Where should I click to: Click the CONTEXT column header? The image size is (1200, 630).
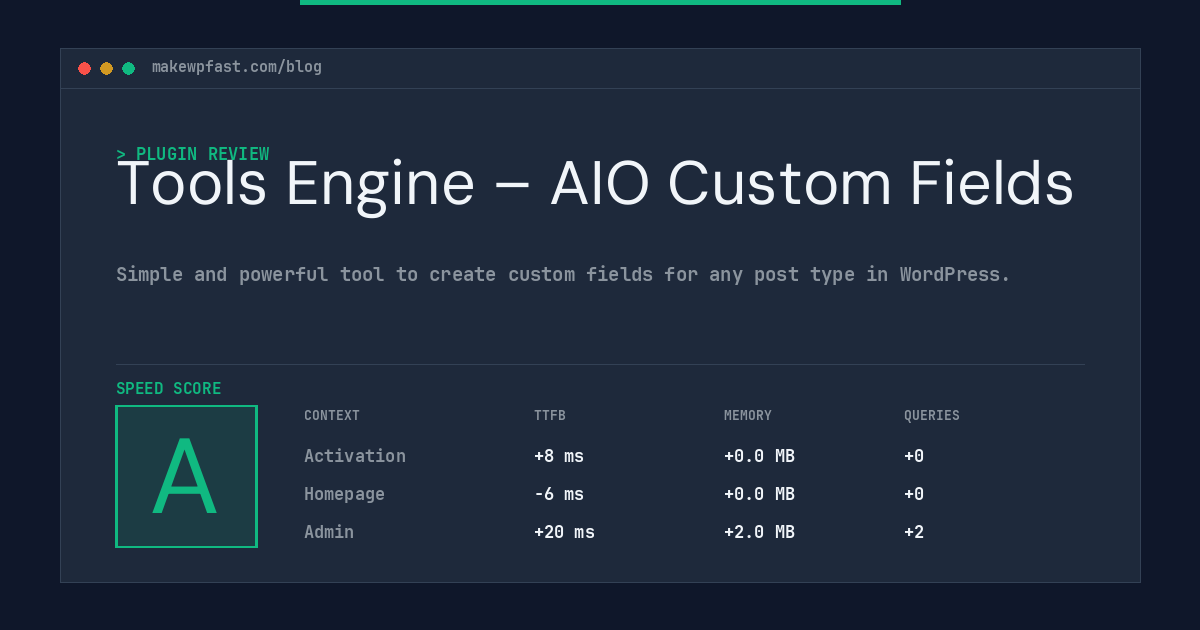[332, 415]
